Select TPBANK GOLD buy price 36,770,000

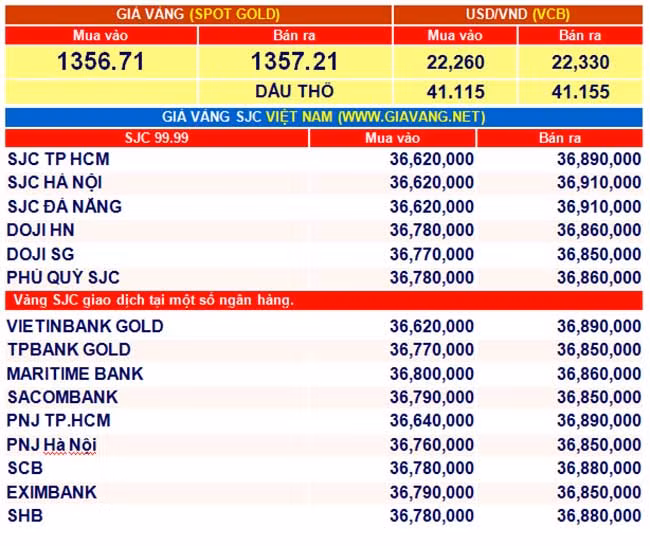432,349
